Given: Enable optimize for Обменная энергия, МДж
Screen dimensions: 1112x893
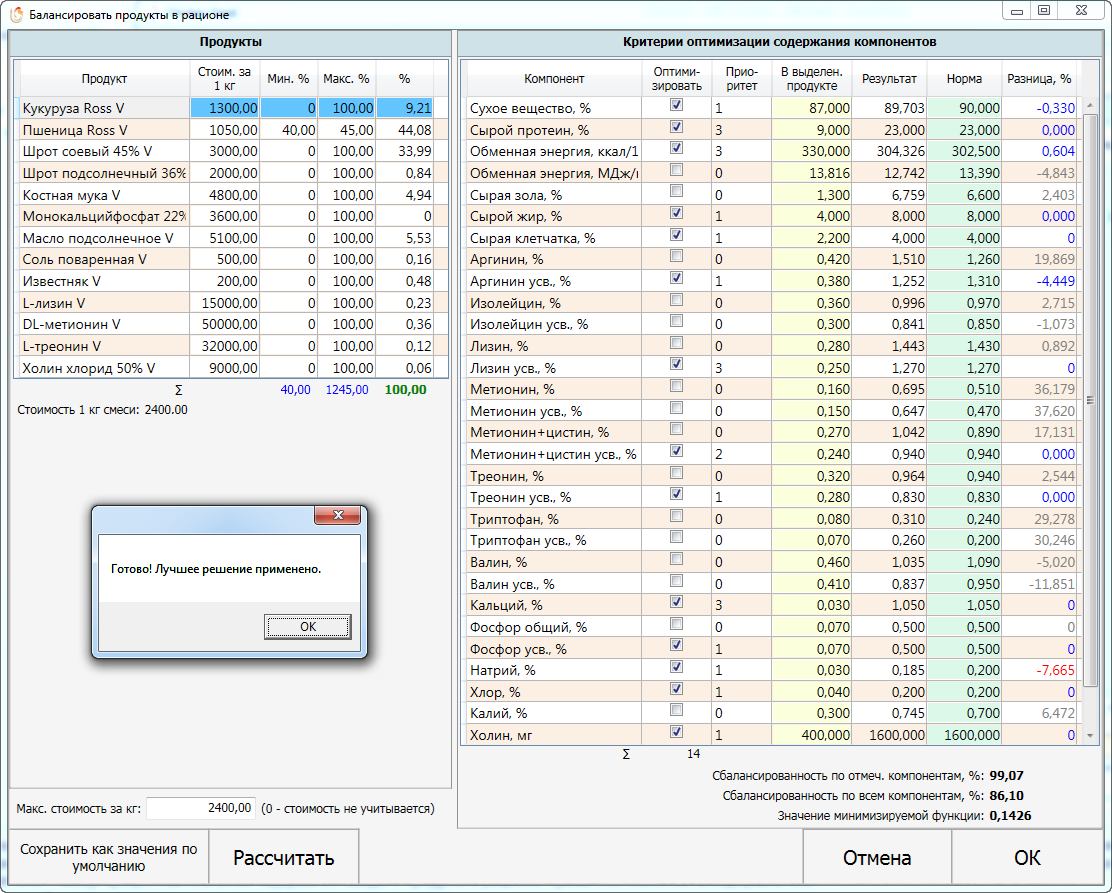Looking at the screenshot, I should tap(677, 170).
